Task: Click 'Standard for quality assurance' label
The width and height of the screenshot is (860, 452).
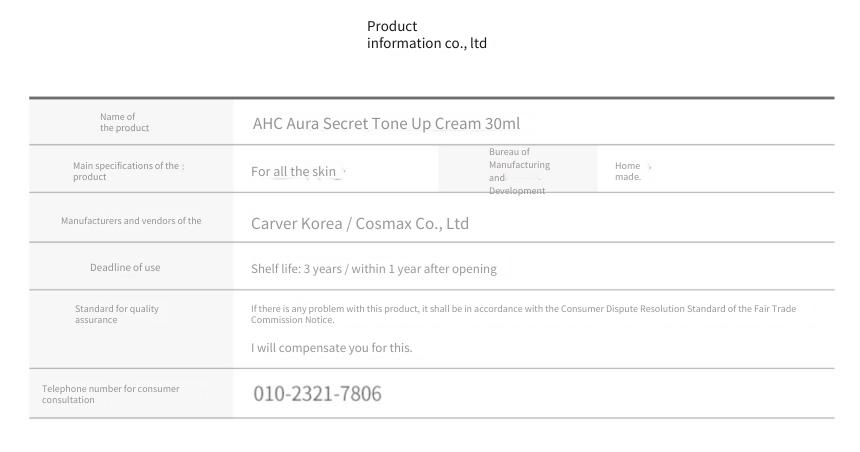Action: 117,314
